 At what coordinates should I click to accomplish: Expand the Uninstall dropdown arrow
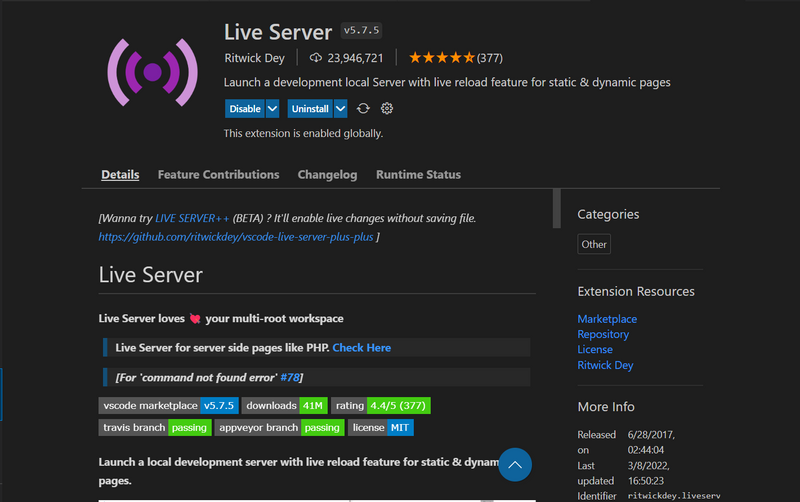pyautogui.click(x=340, y=109)
